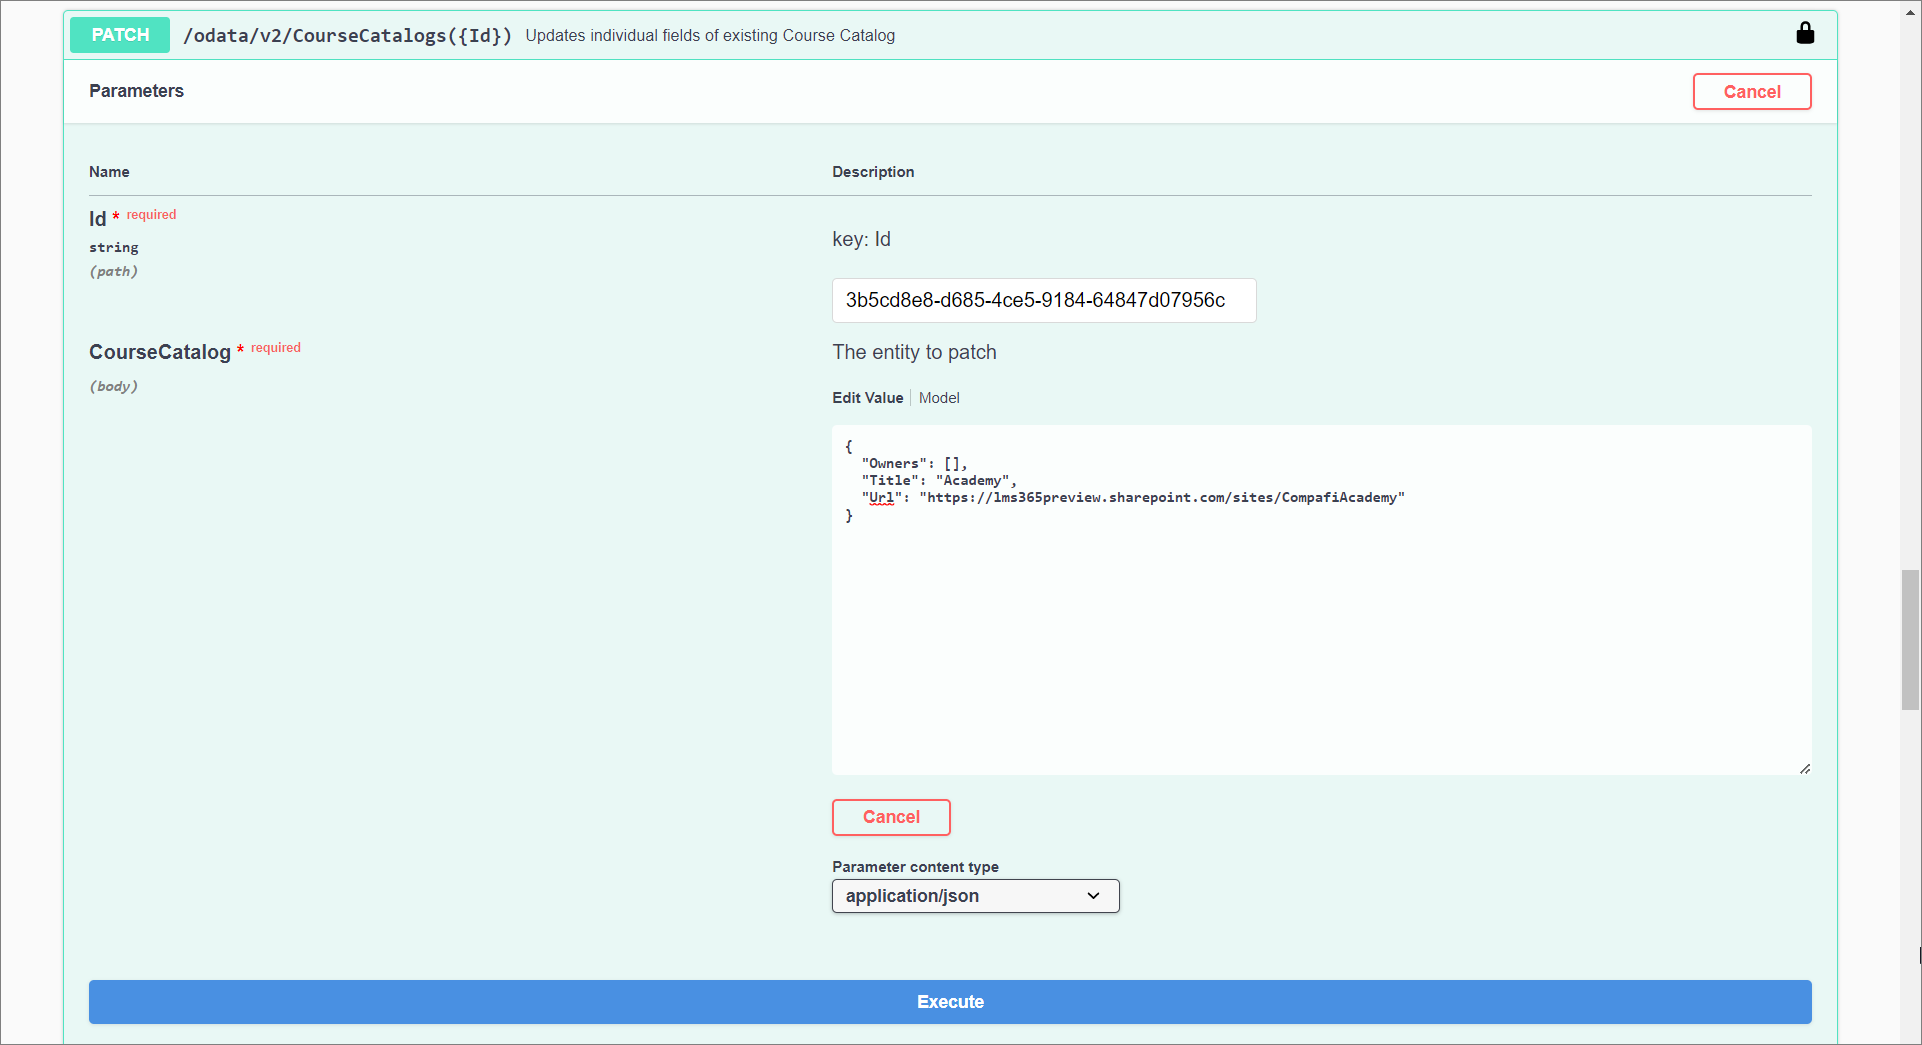Click inside the CourseCatalog JSON body editor
Image resolution: width=1922 pixels, height=1045 pixels.
pyautogui.click(x=1320, y=640)
